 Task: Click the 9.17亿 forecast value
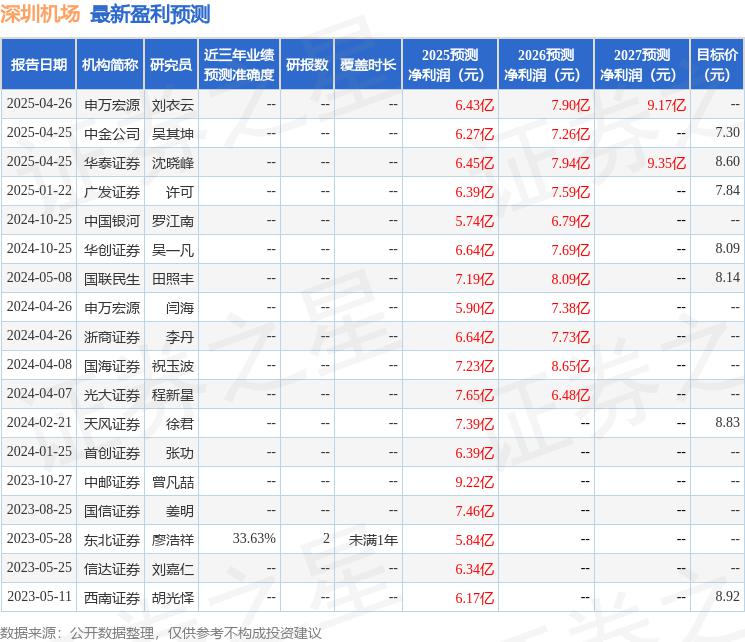[666, 105]
